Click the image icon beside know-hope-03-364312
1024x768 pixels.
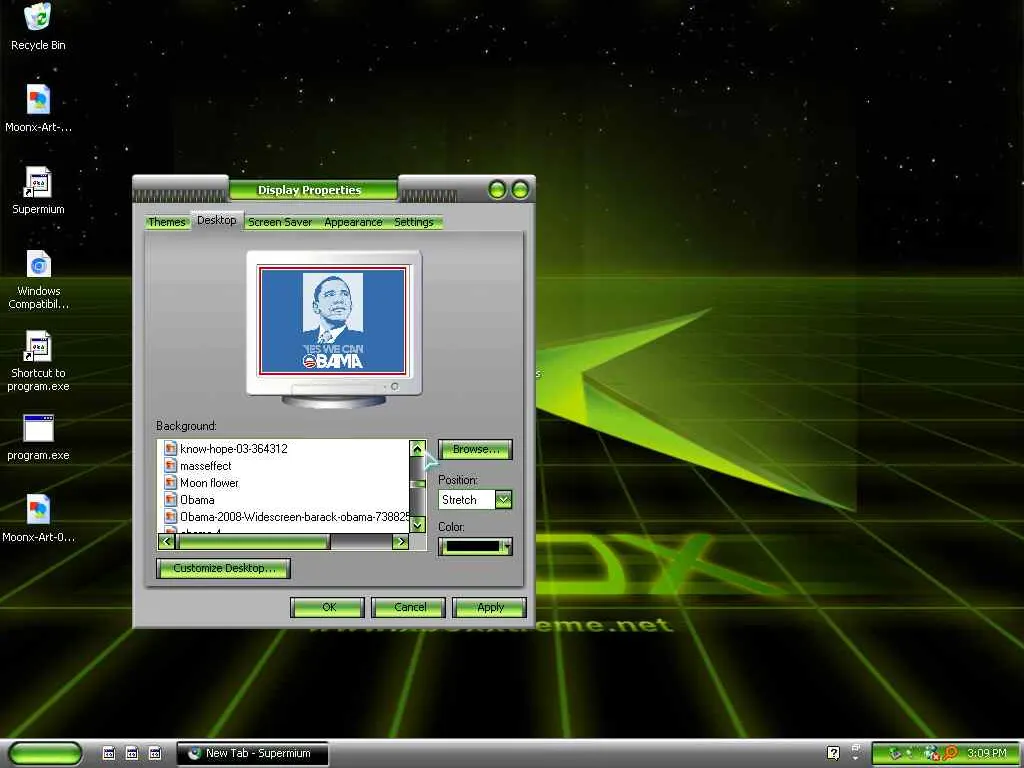tap(170, 449)
